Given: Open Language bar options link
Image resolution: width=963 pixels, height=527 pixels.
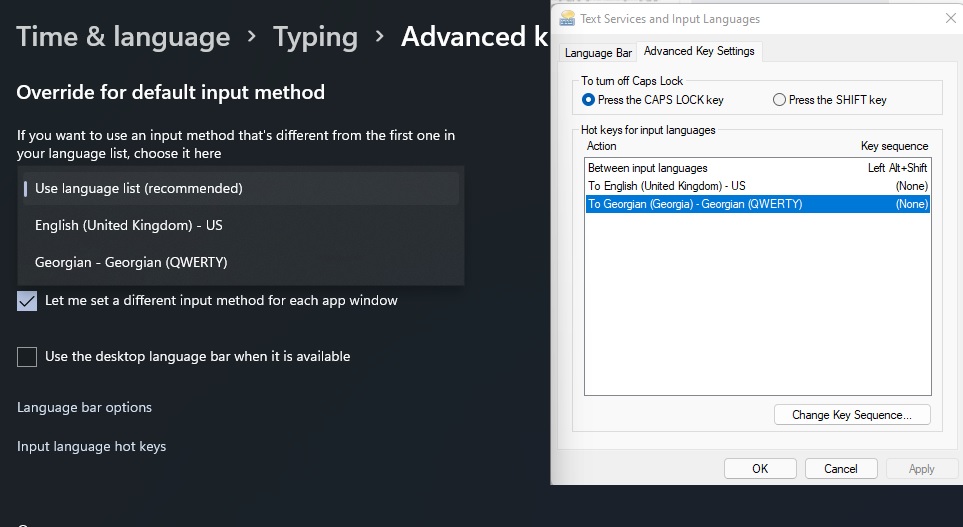Looking at the screenshot, I should (84, 407).
